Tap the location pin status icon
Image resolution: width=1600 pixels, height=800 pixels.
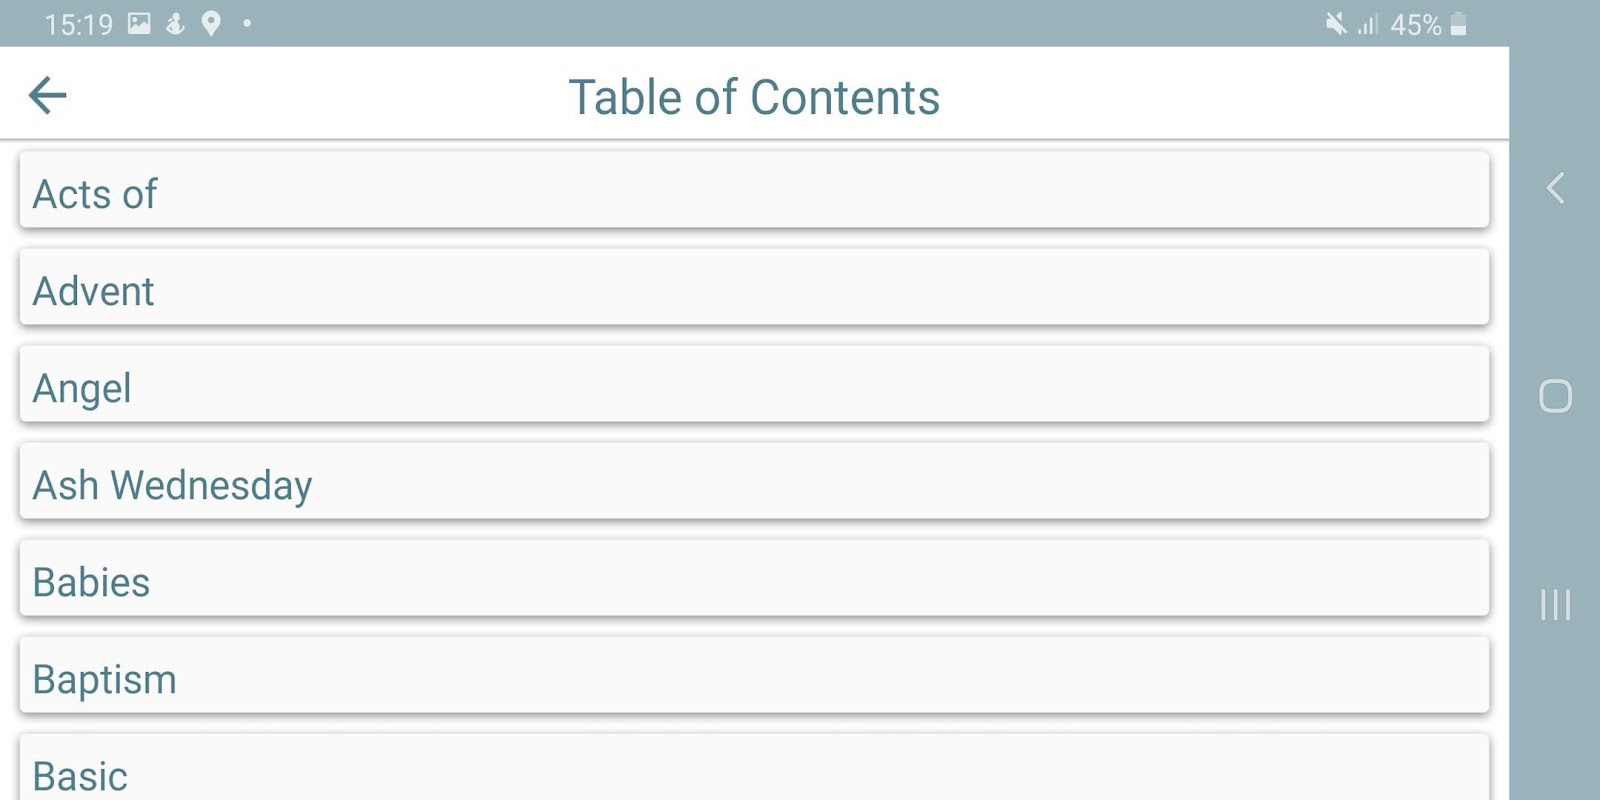[x=211, y=24]
